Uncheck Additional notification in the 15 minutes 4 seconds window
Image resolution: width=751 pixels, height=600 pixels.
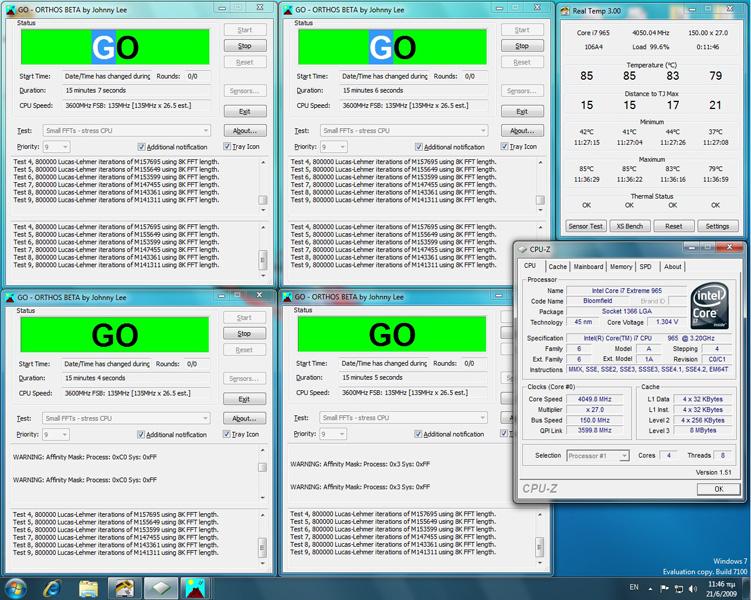[141, 434]
